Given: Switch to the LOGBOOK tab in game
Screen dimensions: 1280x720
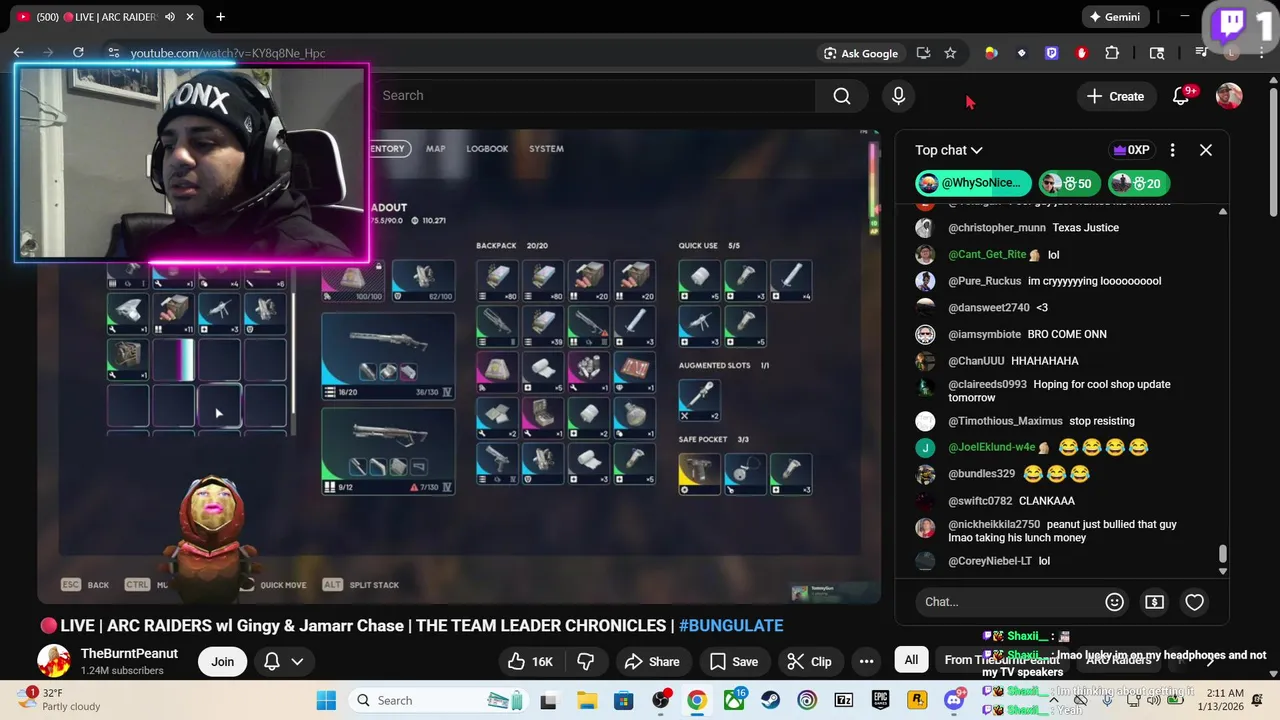Looking at the screenshot, I should [x=487, y=149].
